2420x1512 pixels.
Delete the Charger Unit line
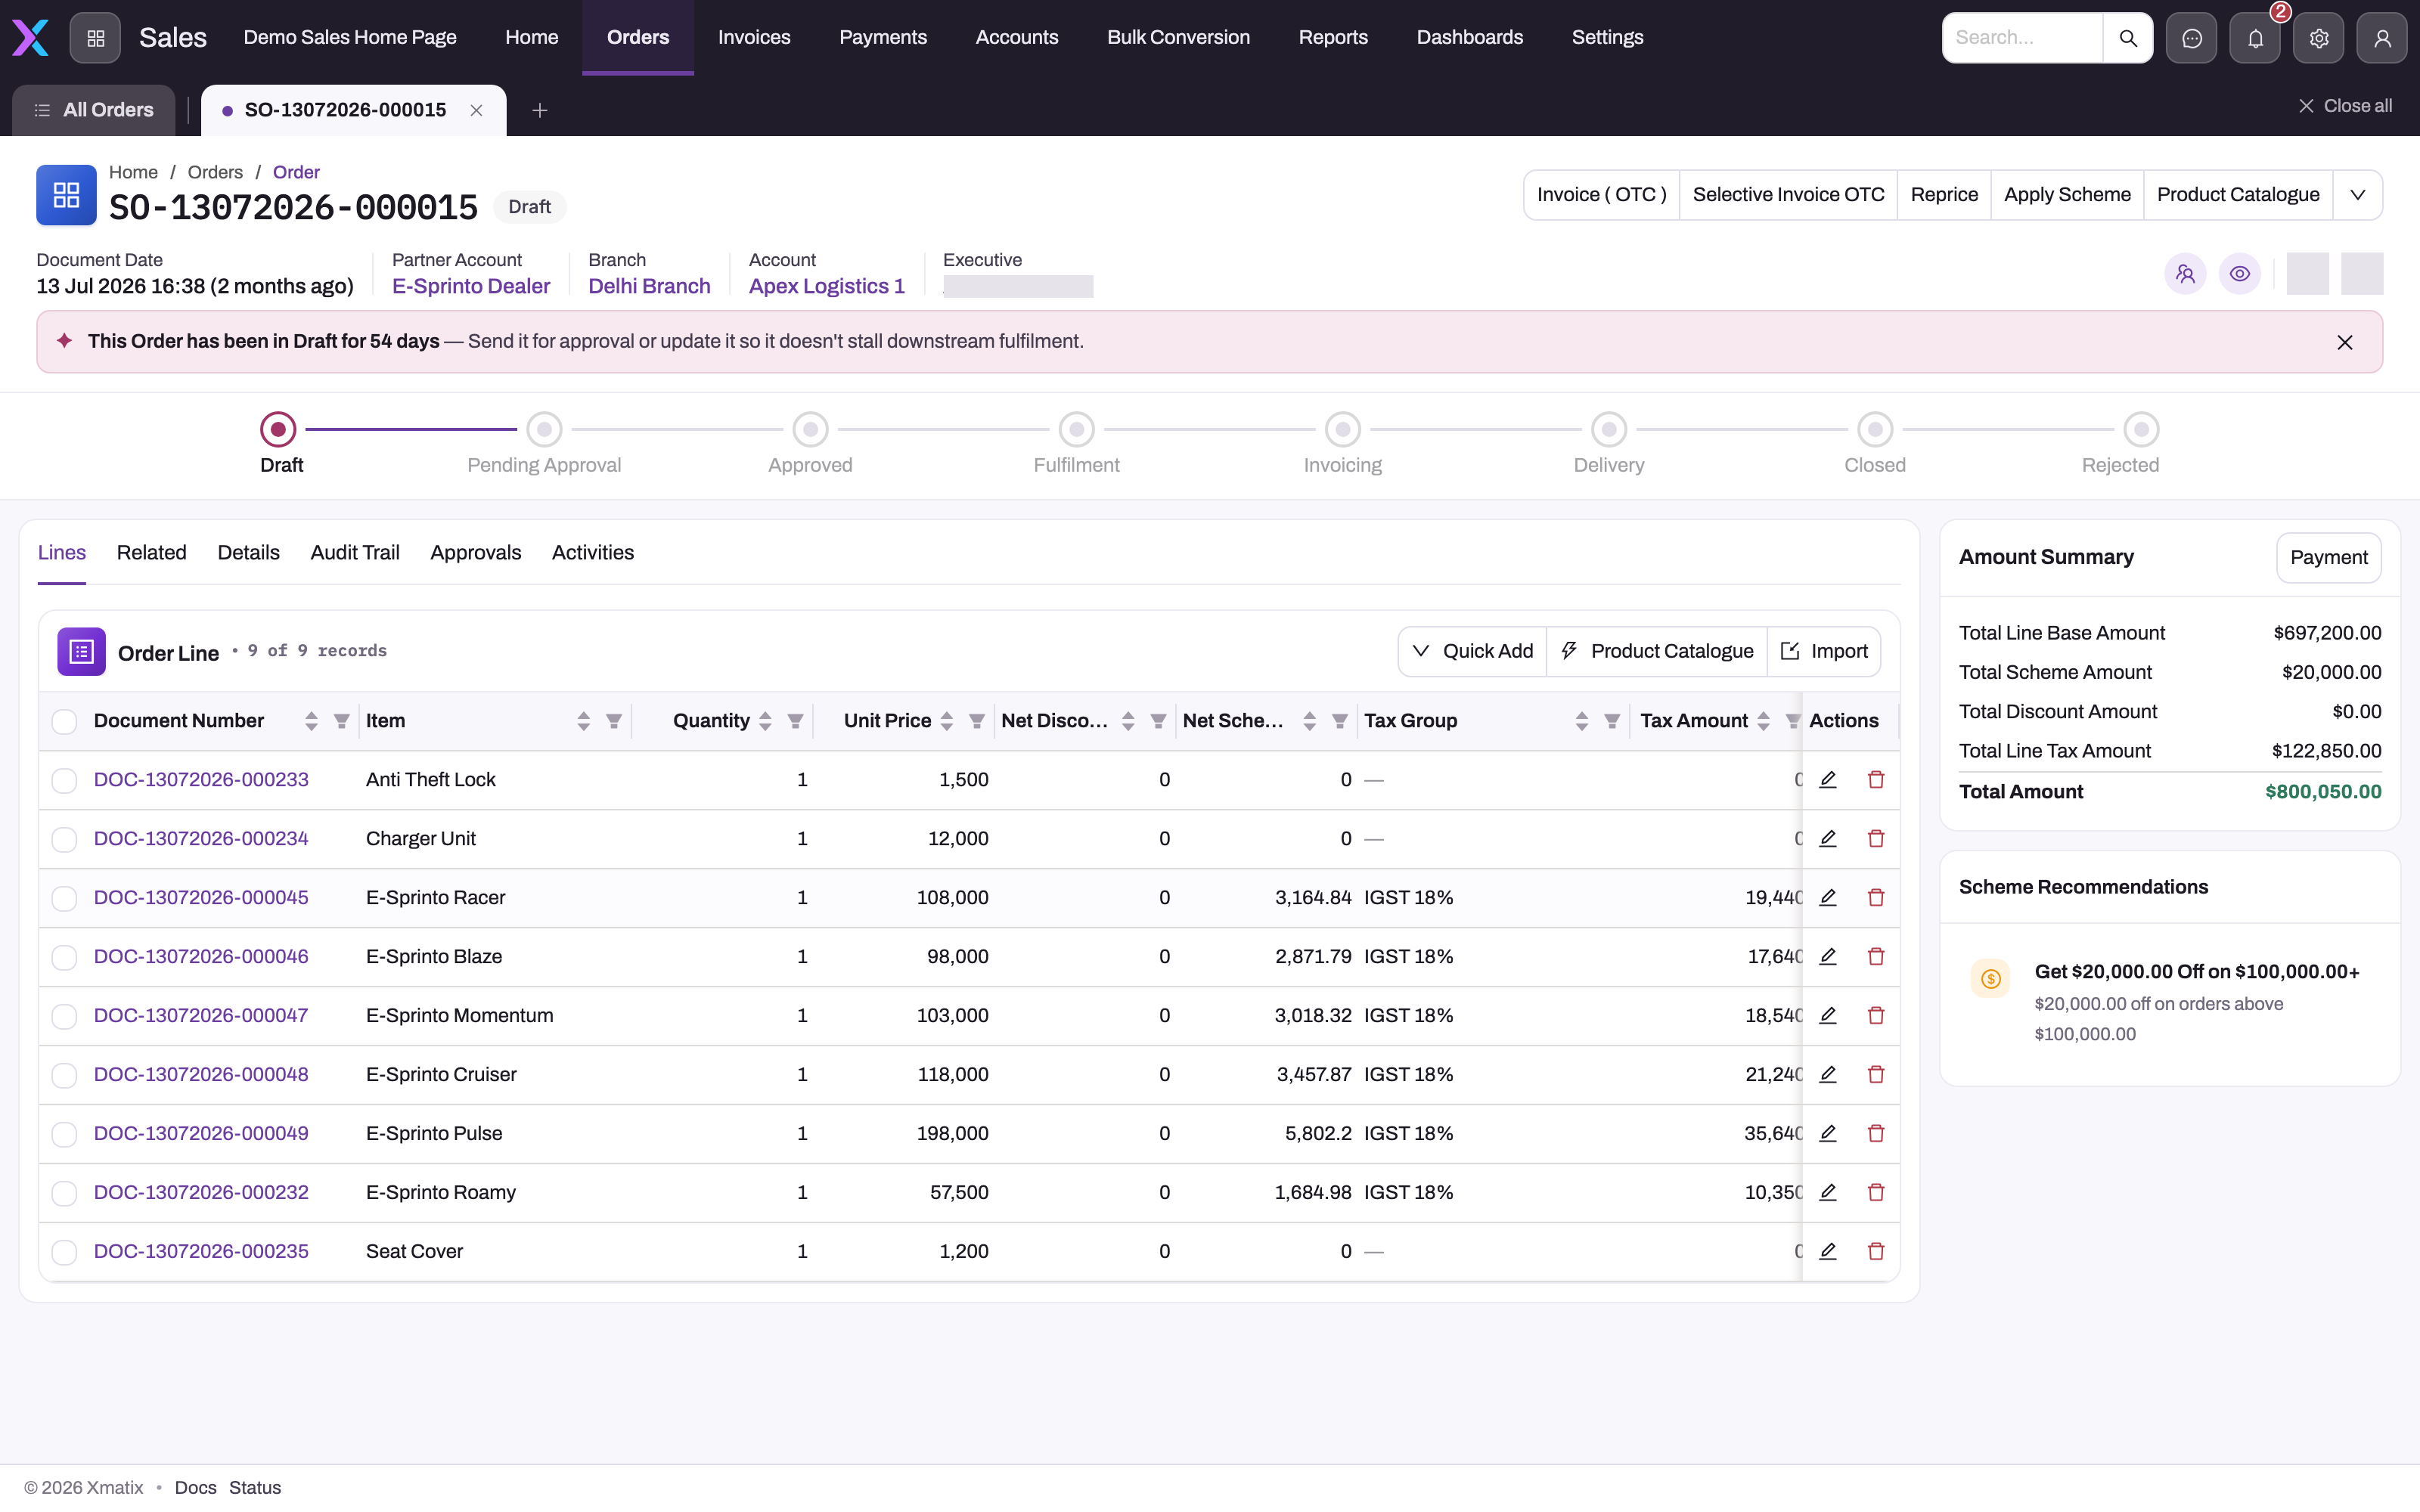coord(1875,838)
